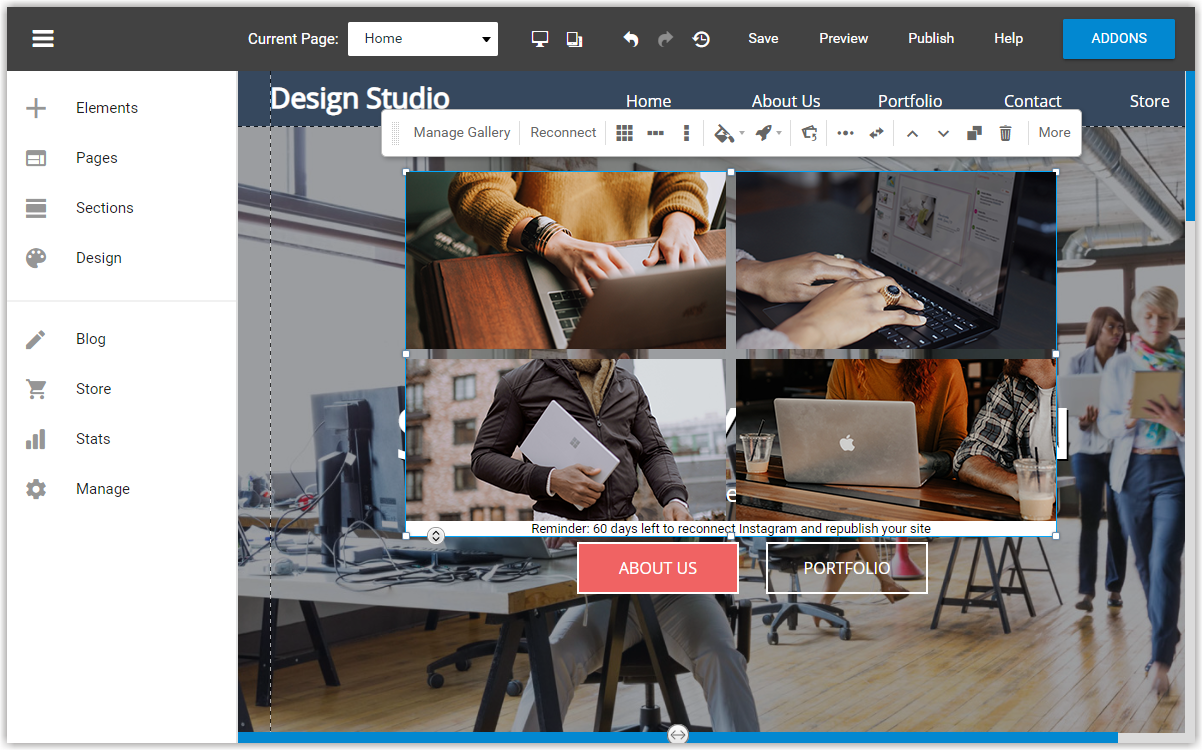Delete the gallery with the trash icon
The width and height of the screenshot is (1203, 751).
1006,133
